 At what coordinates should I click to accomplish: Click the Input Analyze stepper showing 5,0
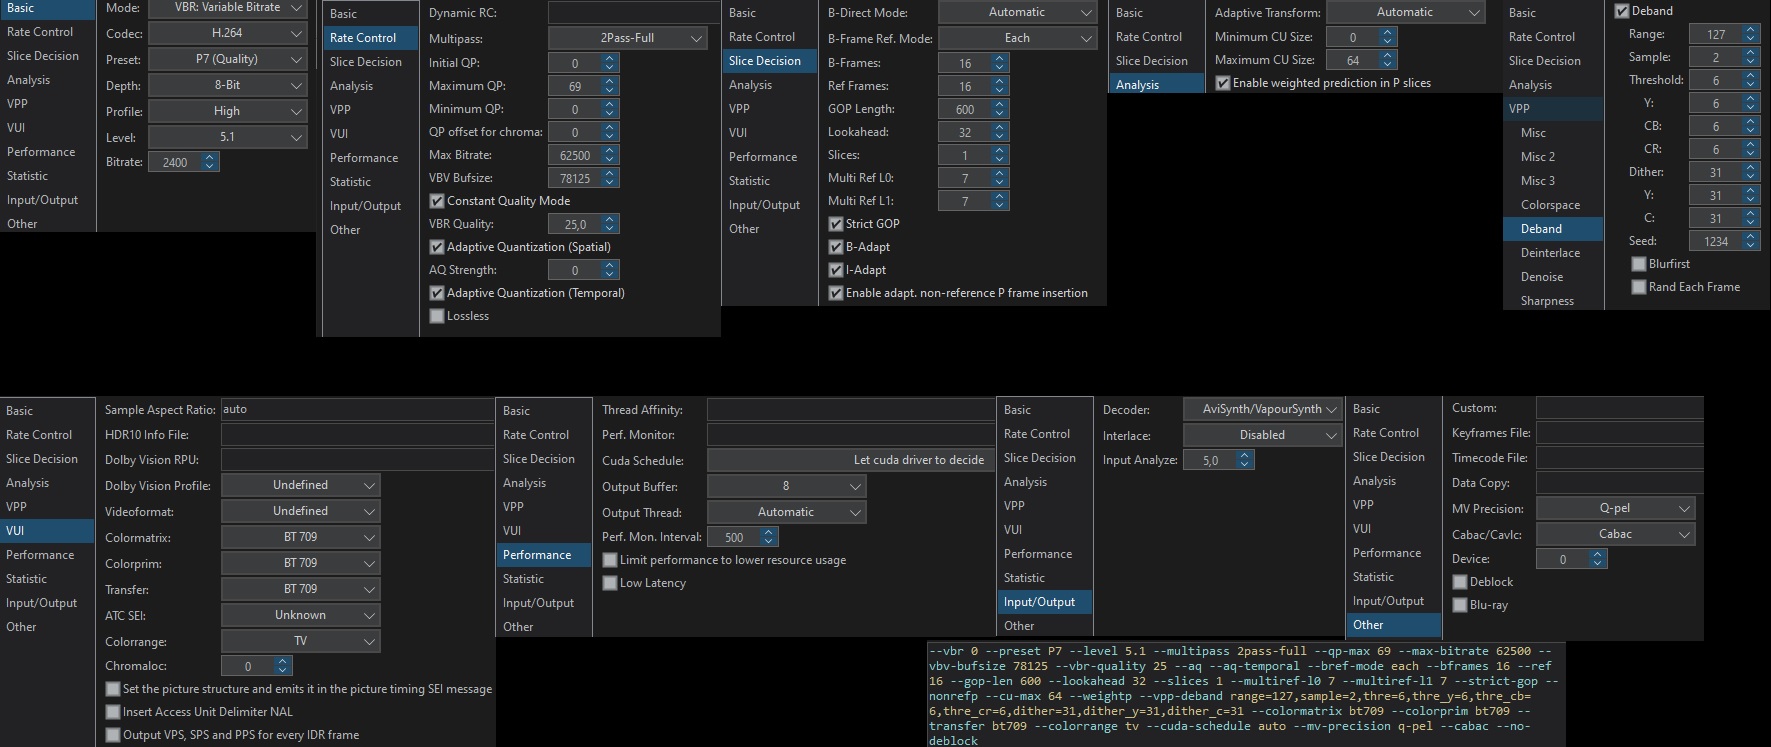[1218, 460]
